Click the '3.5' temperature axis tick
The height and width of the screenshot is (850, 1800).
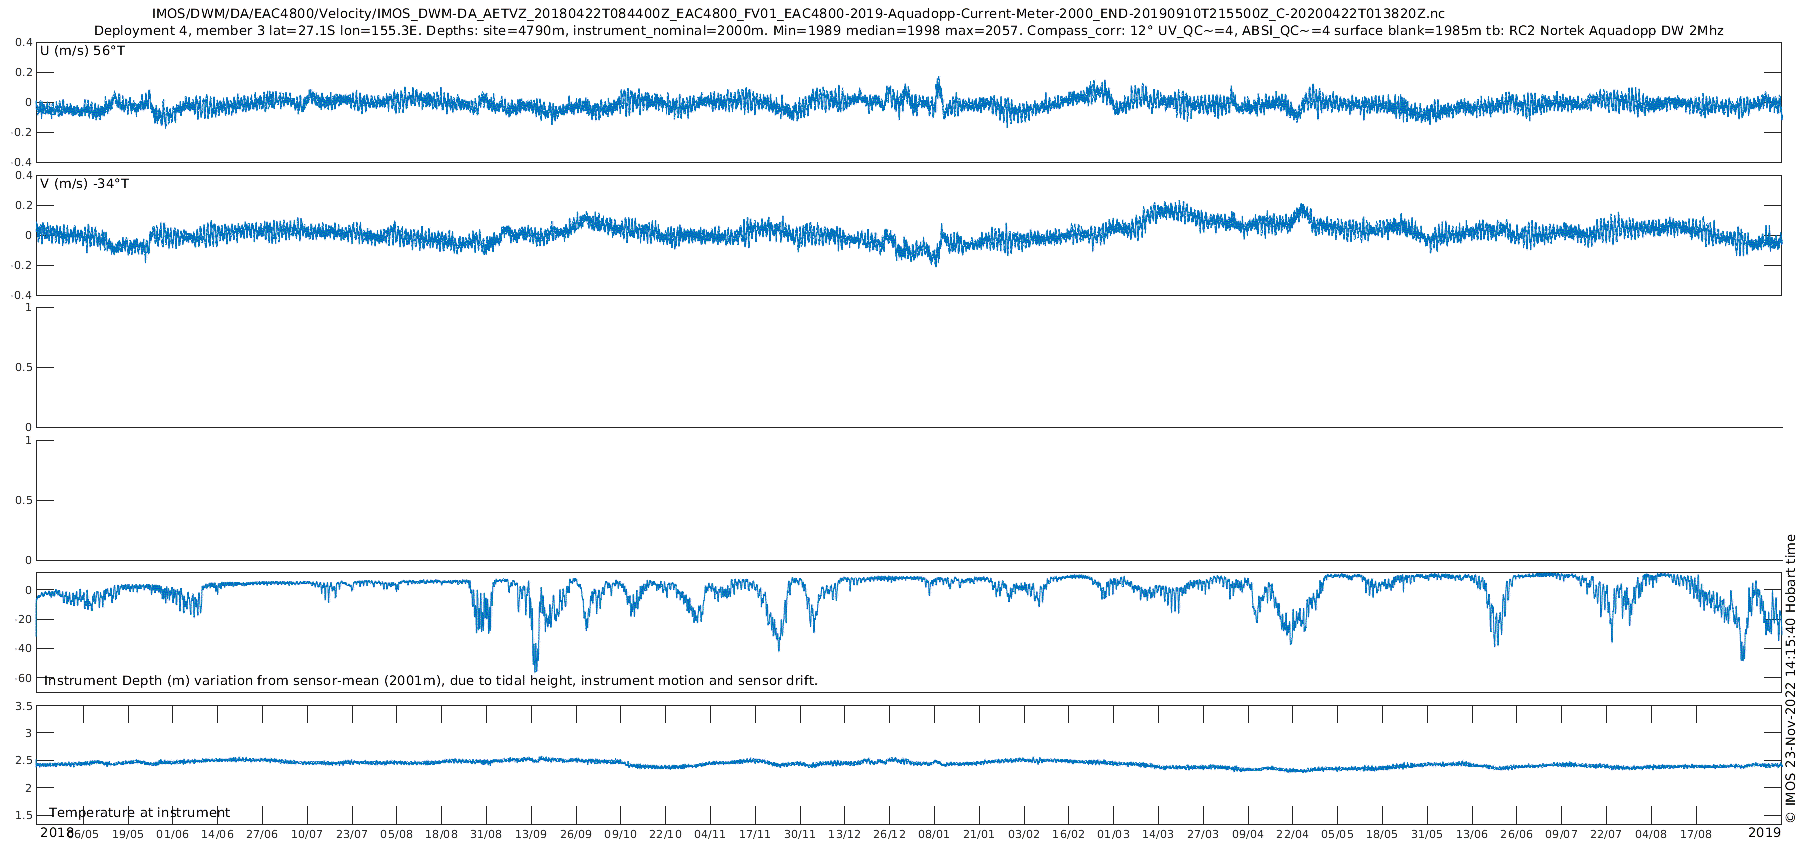click(23, 706)
